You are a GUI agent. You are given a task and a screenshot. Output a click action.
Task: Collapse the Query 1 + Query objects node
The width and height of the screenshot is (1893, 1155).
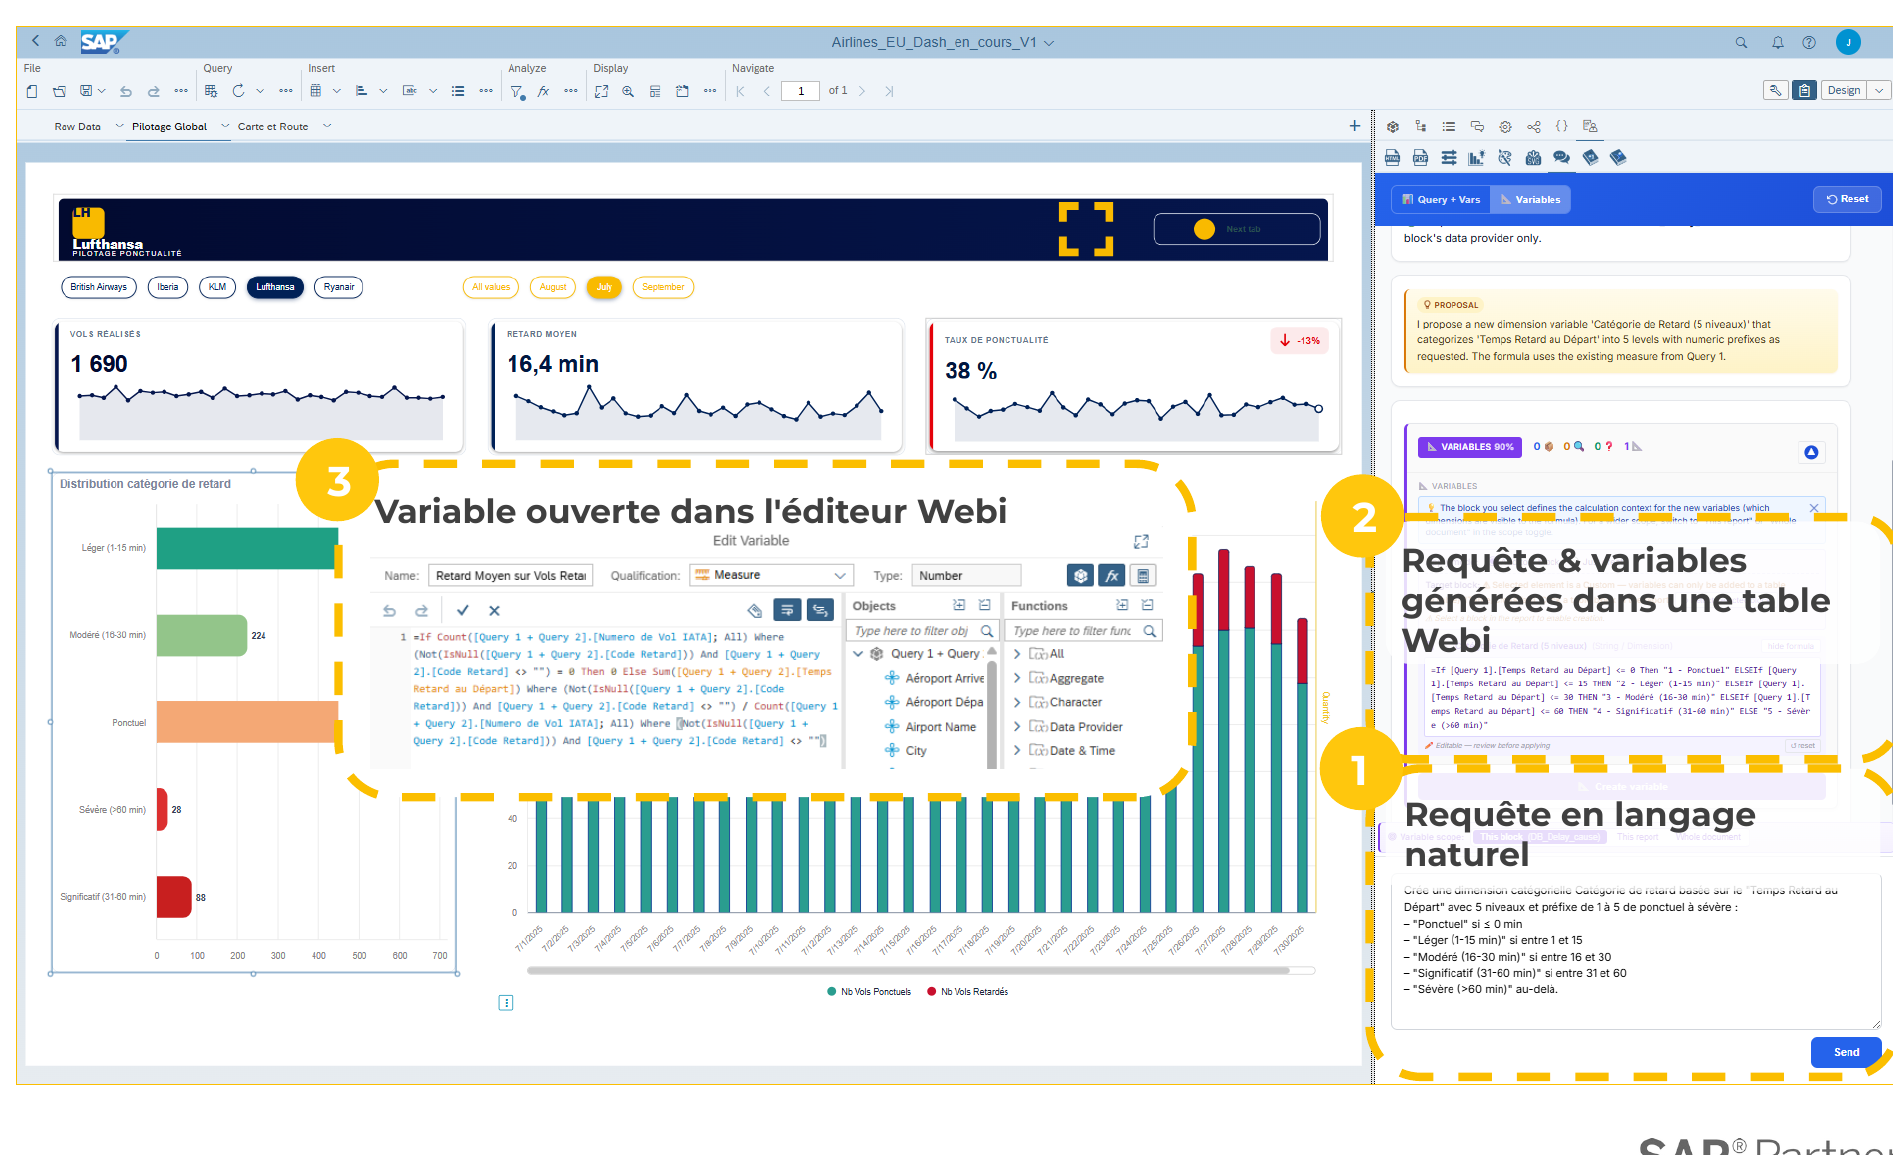pos(858,654)
